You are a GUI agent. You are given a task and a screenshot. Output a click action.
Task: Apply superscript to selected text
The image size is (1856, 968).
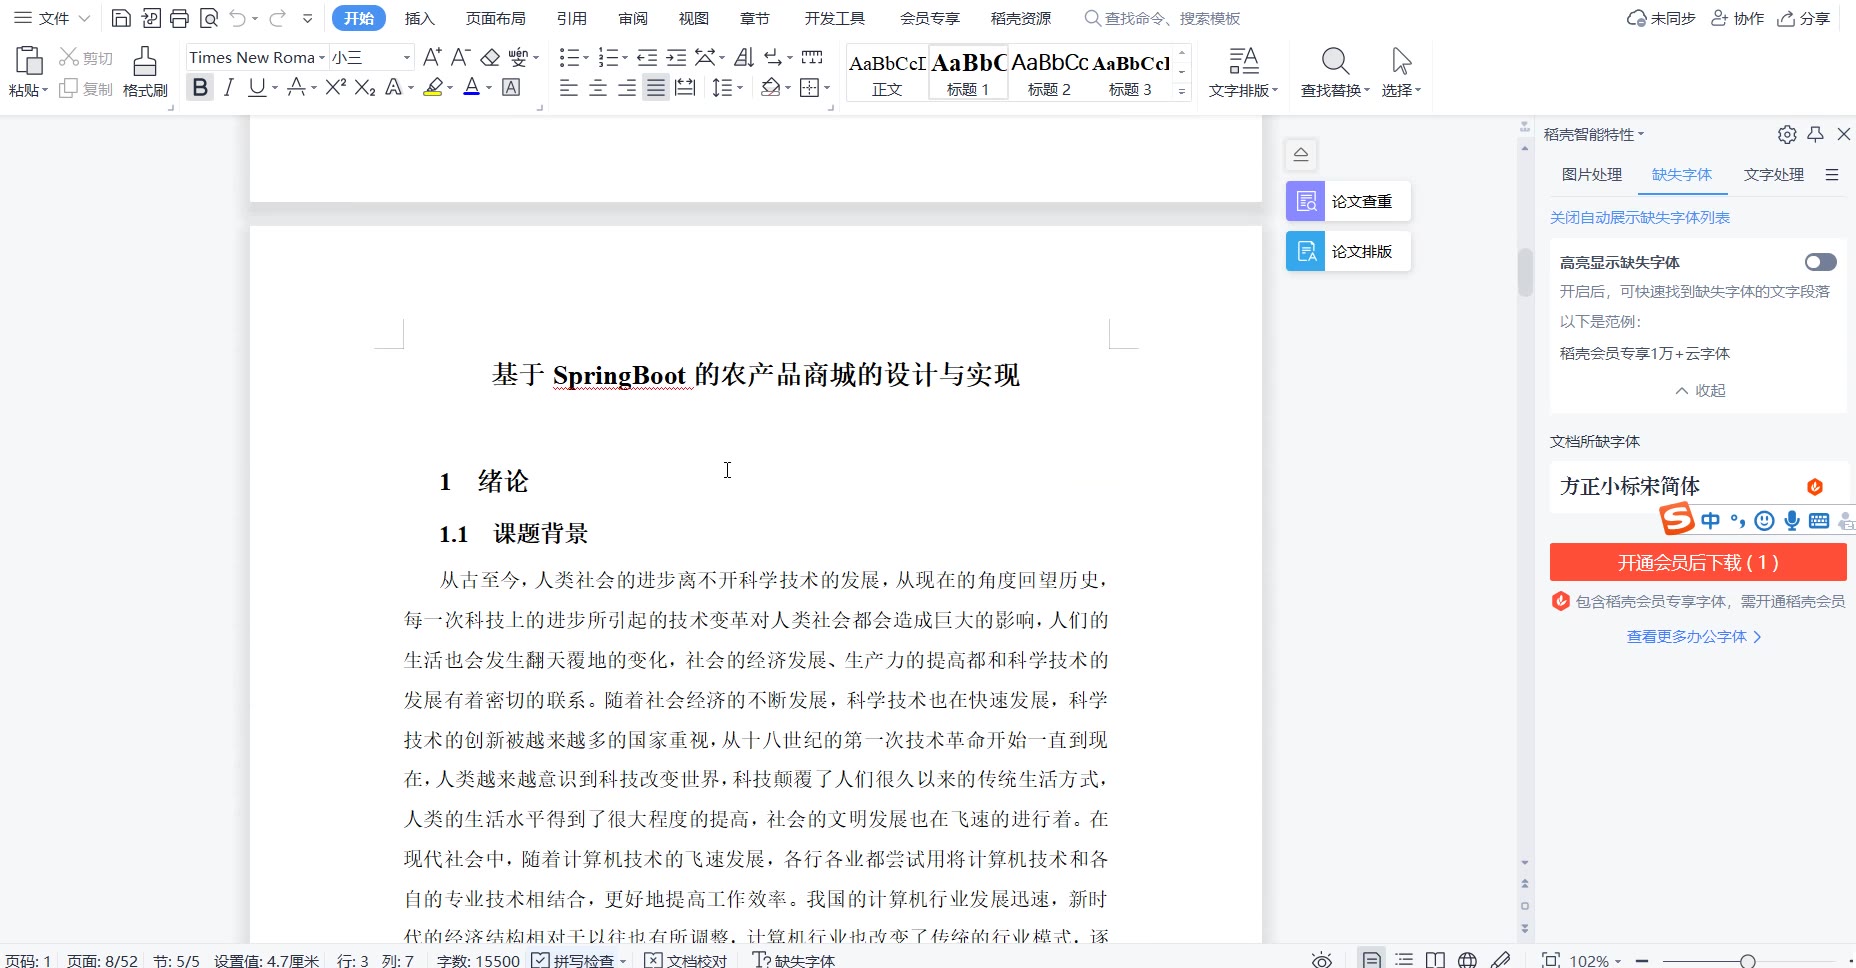pos(335,88)
